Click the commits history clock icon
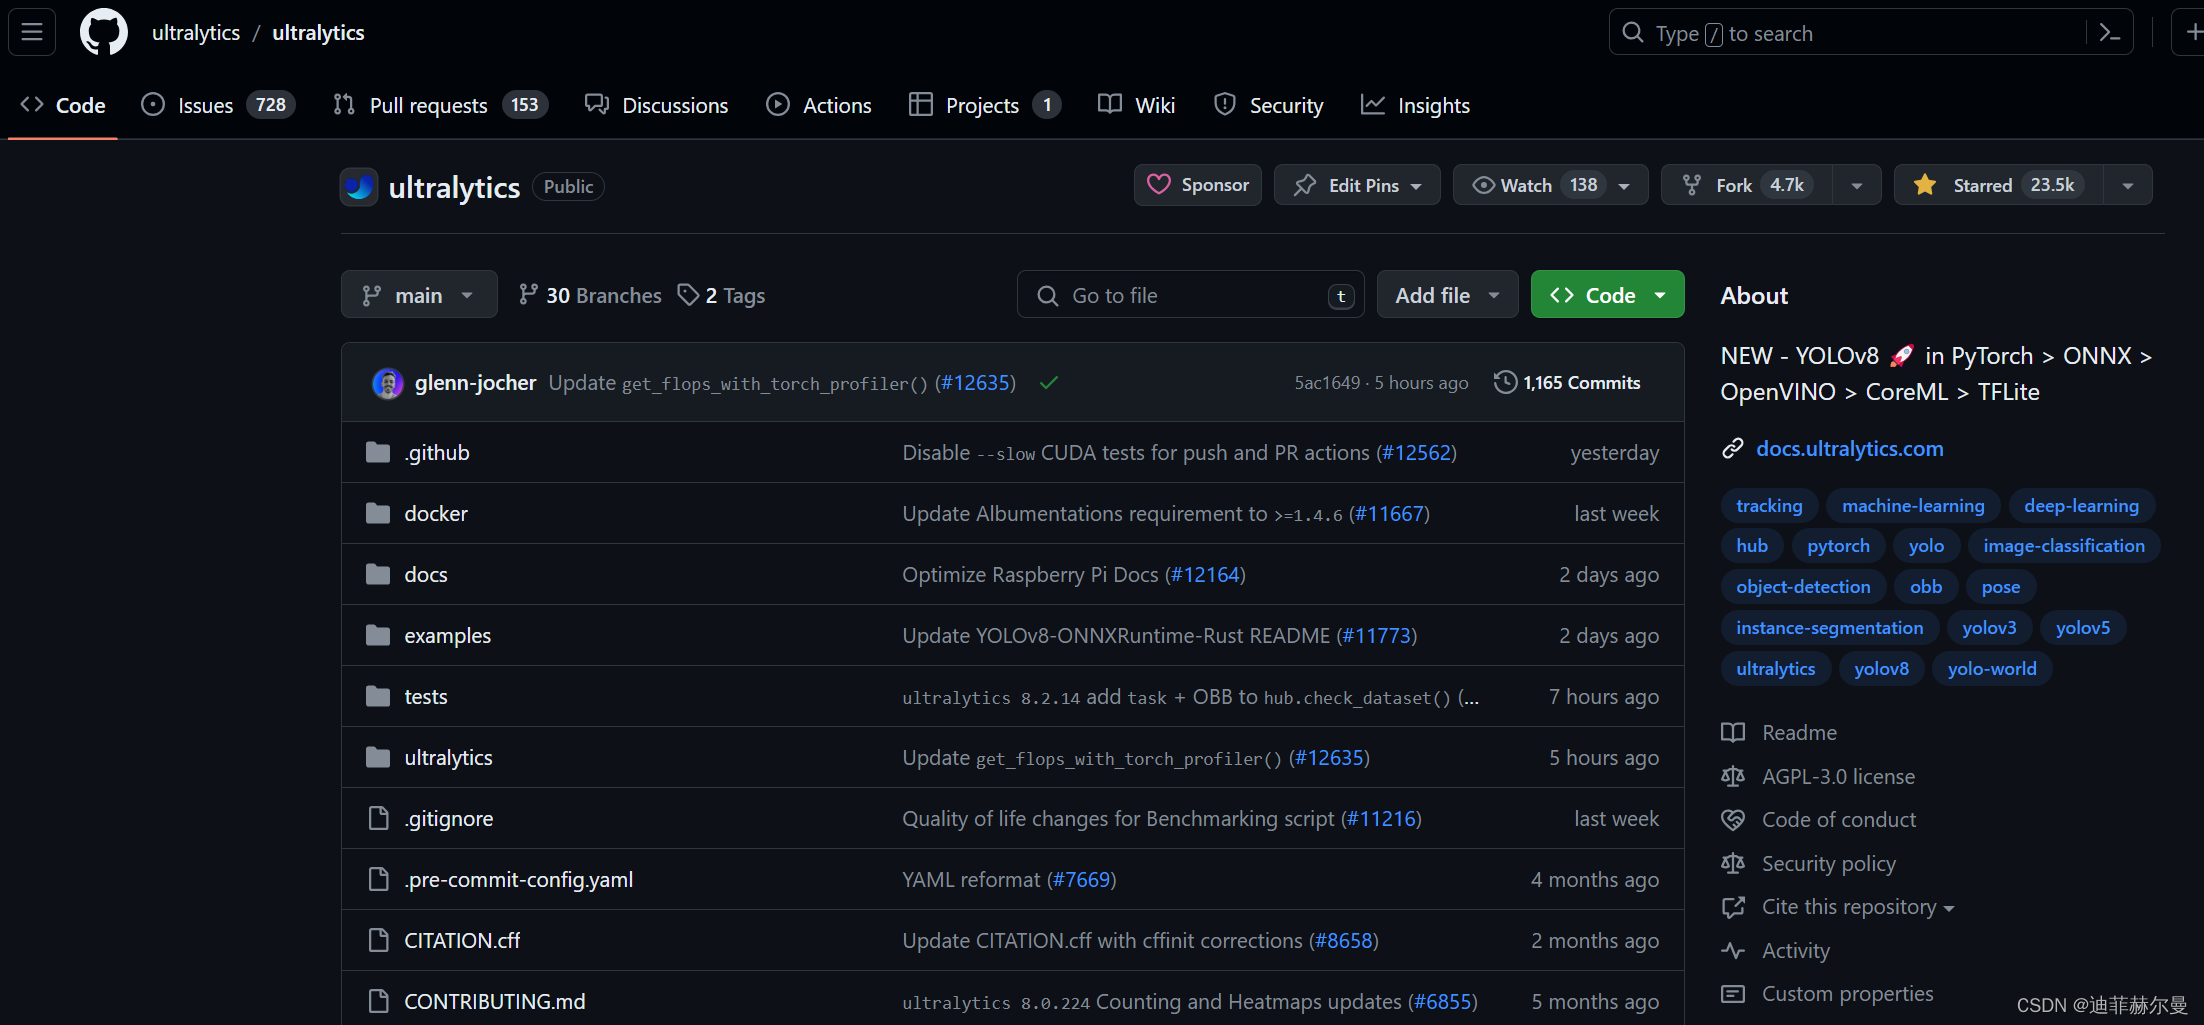Viewport: 2204px width, 1025px height. click(x=1505, y=382)
